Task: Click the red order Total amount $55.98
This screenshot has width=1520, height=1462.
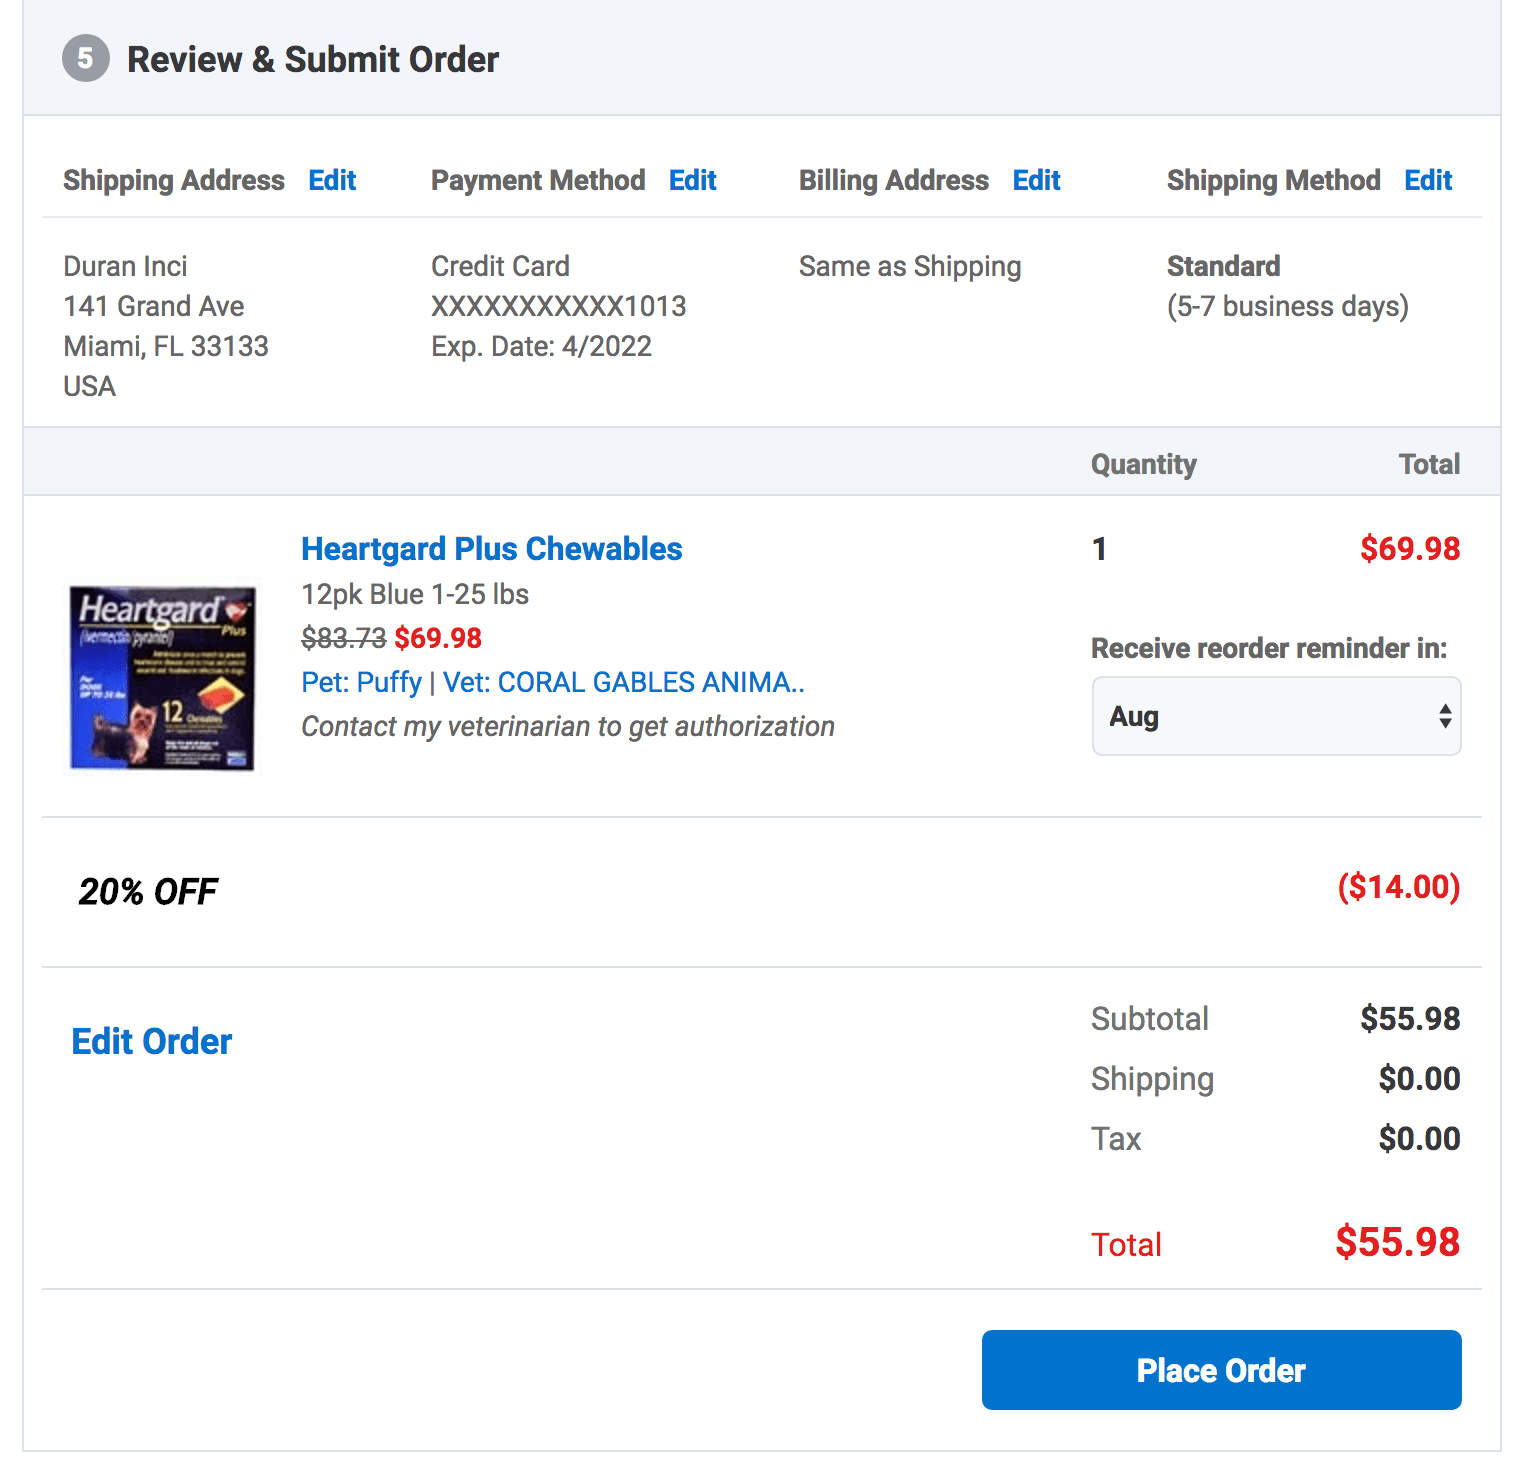Action: click(x=1397, y=1242)
